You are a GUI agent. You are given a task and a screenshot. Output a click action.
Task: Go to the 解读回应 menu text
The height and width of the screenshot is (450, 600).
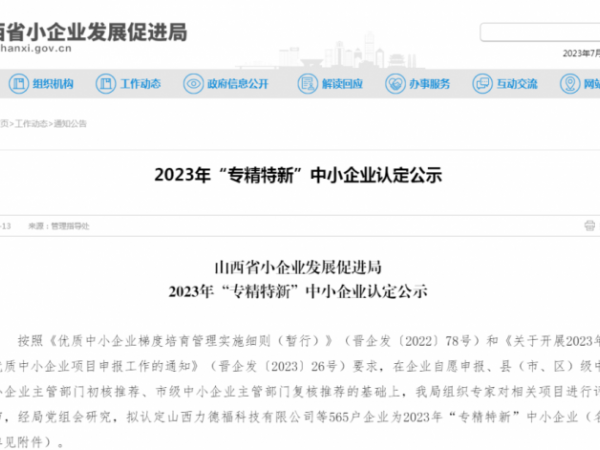pos(339,84)
